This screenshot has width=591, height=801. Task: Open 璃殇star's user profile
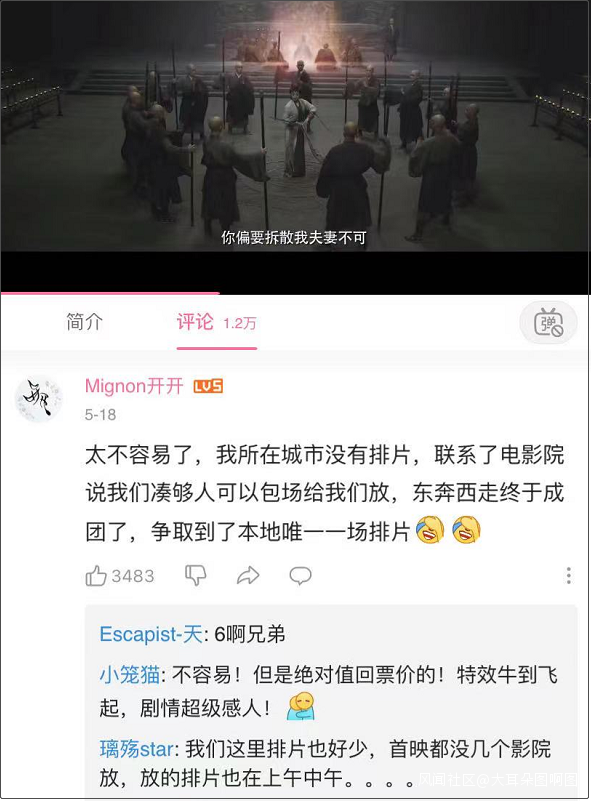136,749
